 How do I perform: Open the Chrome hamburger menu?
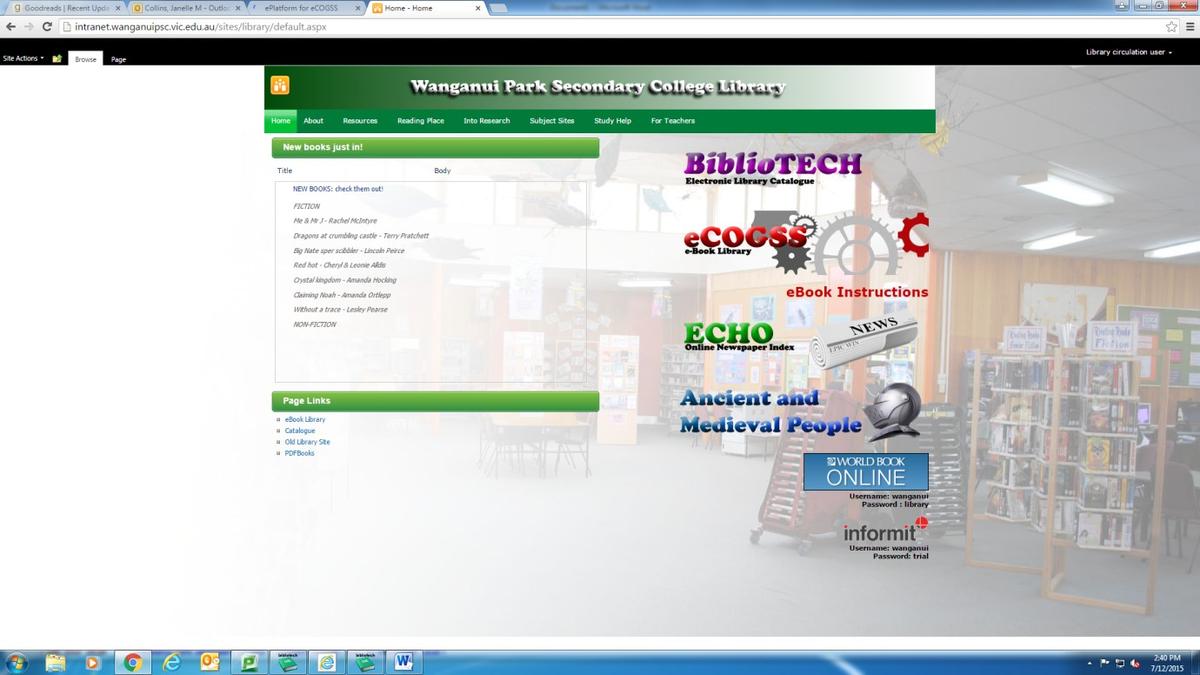click(x=1189, y=26)
